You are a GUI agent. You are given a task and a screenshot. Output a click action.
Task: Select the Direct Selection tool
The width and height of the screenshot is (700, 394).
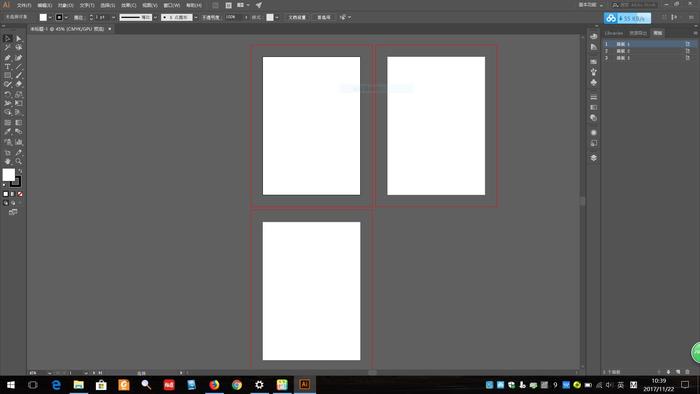pos(18,38)
